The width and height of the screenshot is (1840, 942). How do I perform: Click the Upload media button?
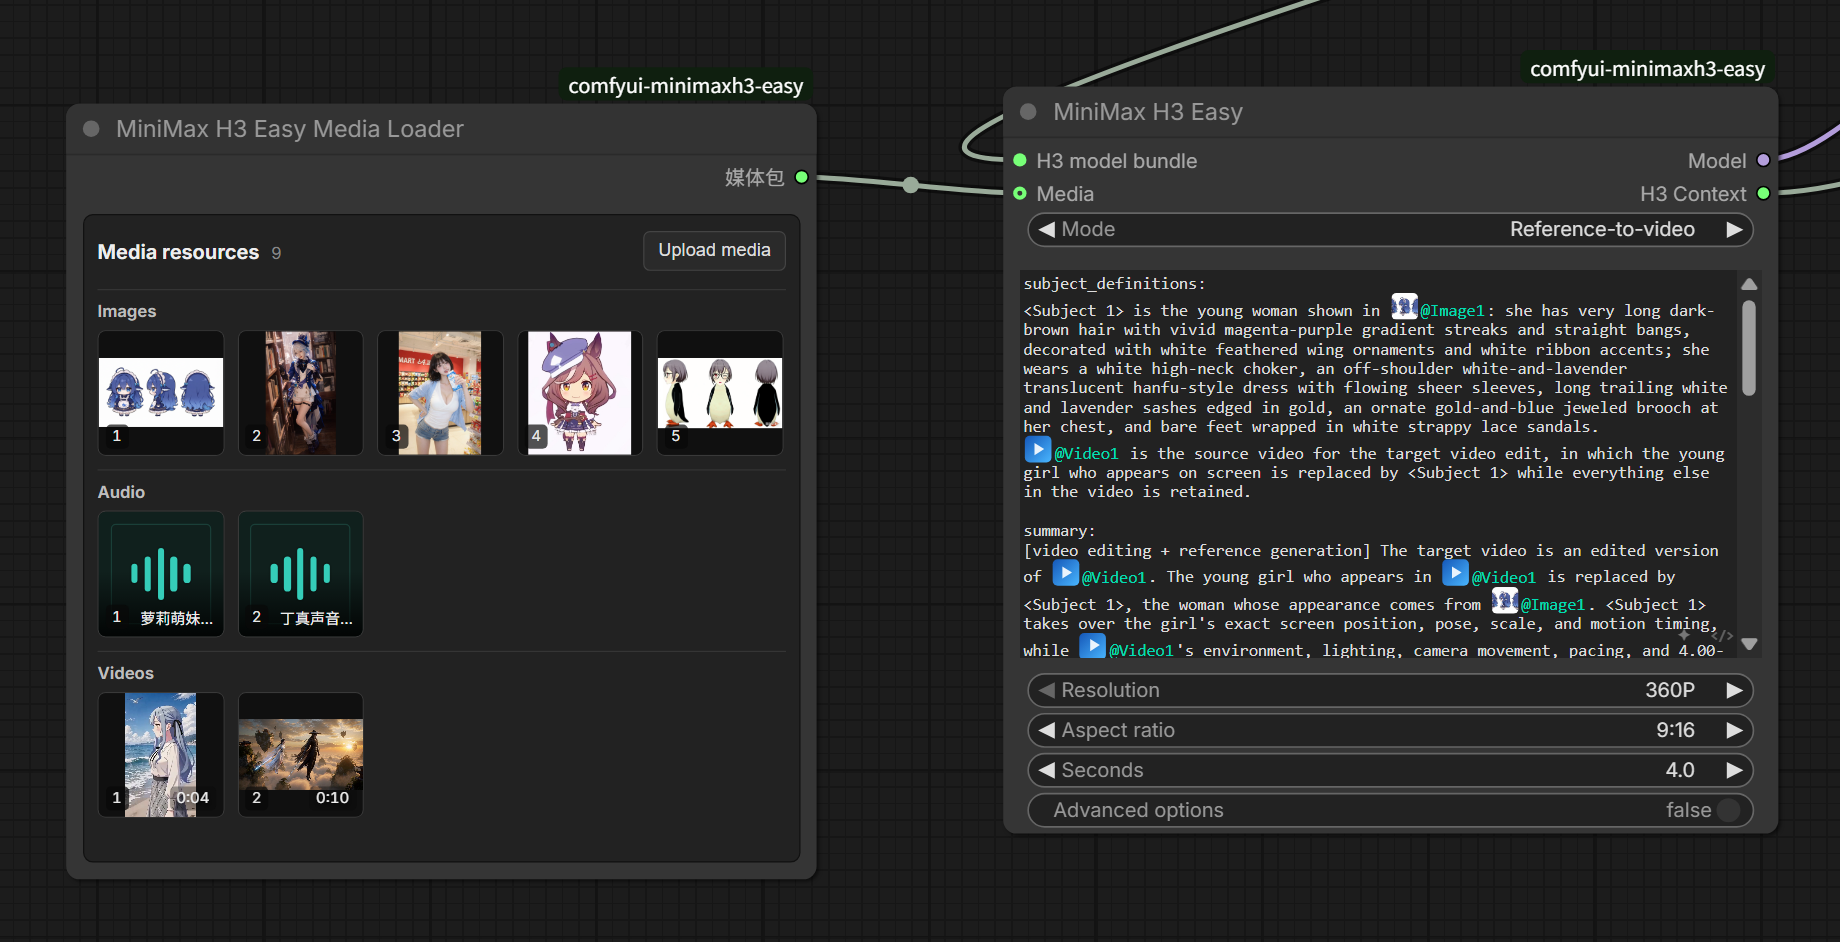pyautogui.click(x=714, y=250)
